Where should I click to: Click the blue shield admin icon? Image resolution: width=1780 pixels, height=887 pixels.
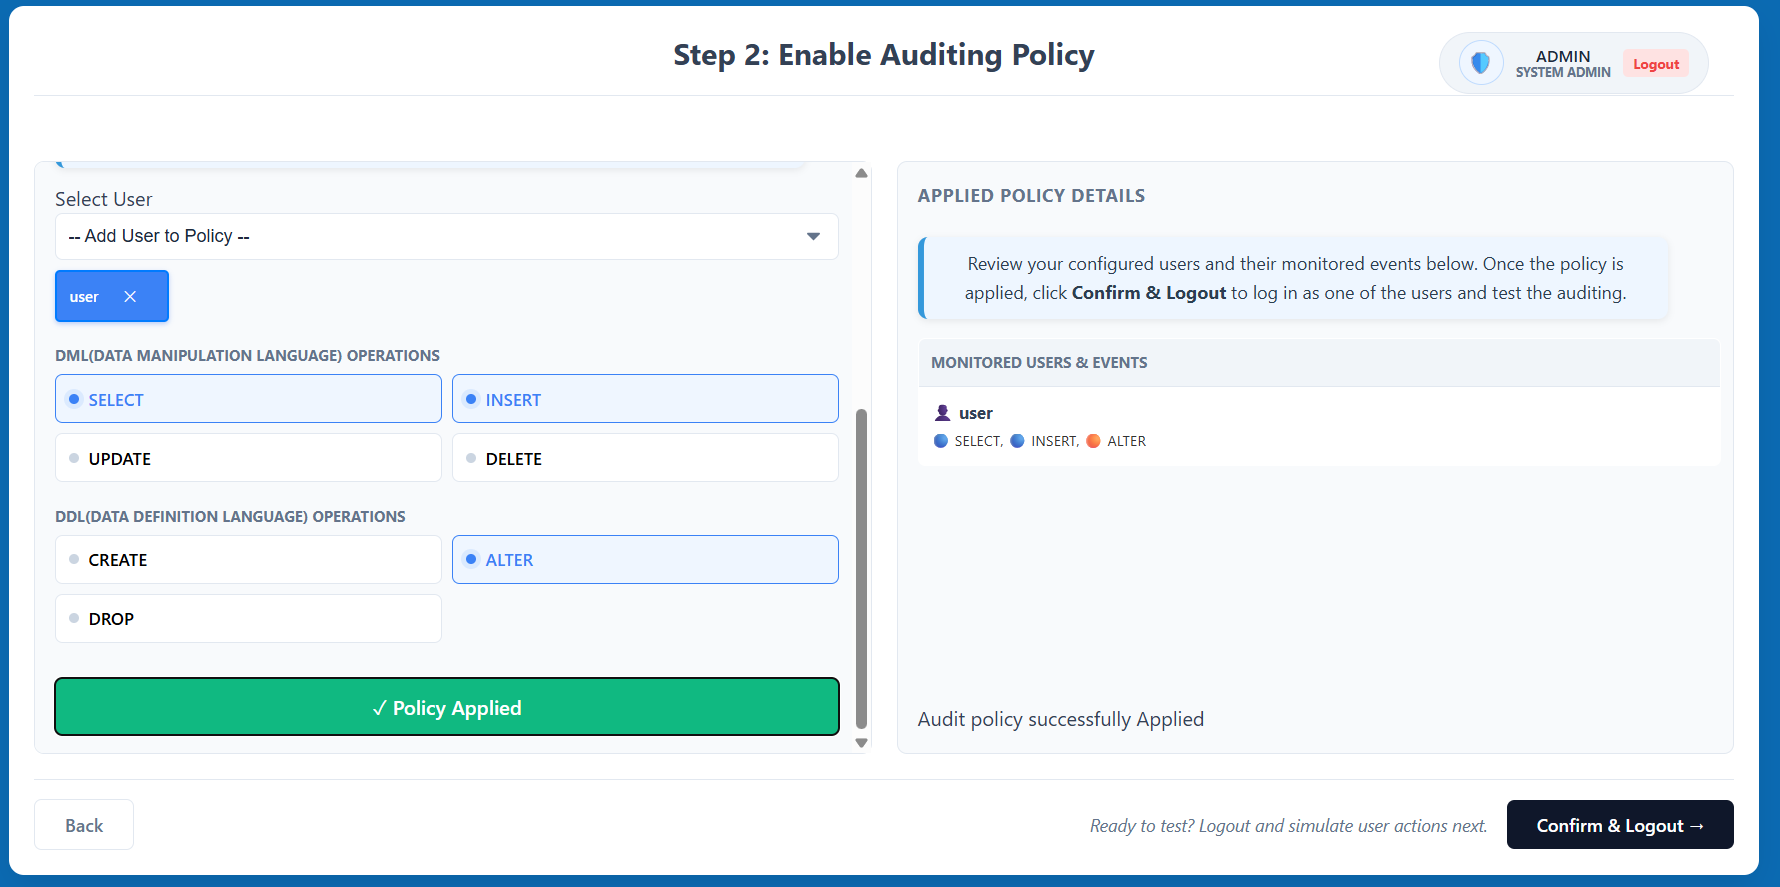coord(1481,64)
